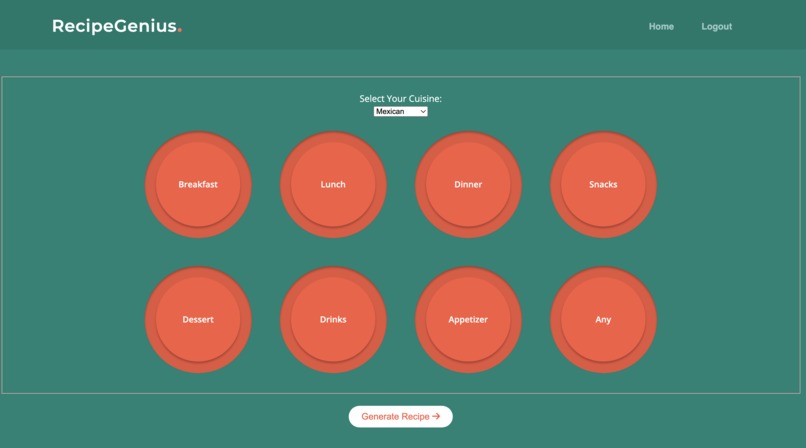The image size is (806, 448).
Task: Click the Logout nav link
Action: point(717,26)
